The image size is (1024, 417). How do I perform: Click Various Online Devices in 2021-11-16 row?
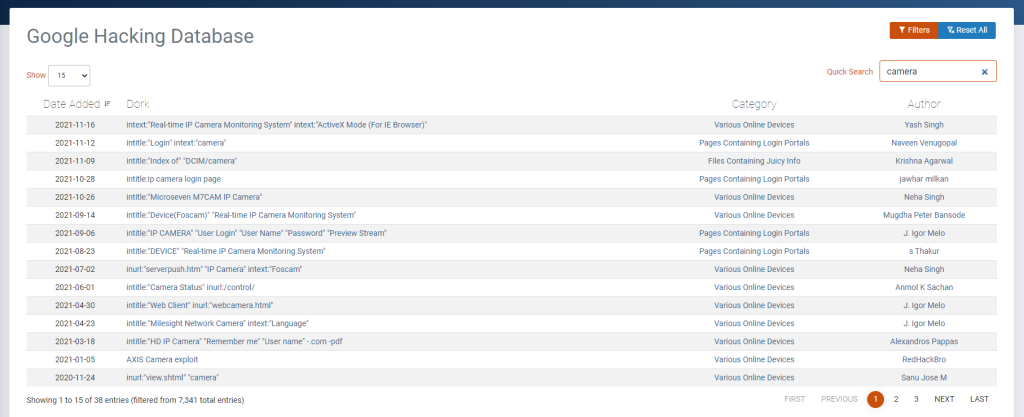(754, 125)
